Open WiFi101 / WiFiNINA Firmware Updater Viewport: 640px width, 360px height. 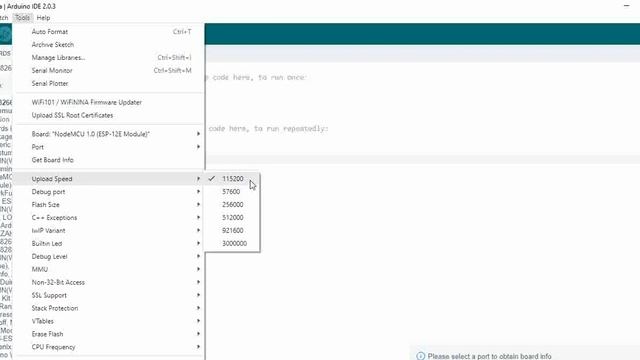coord(108,102)
